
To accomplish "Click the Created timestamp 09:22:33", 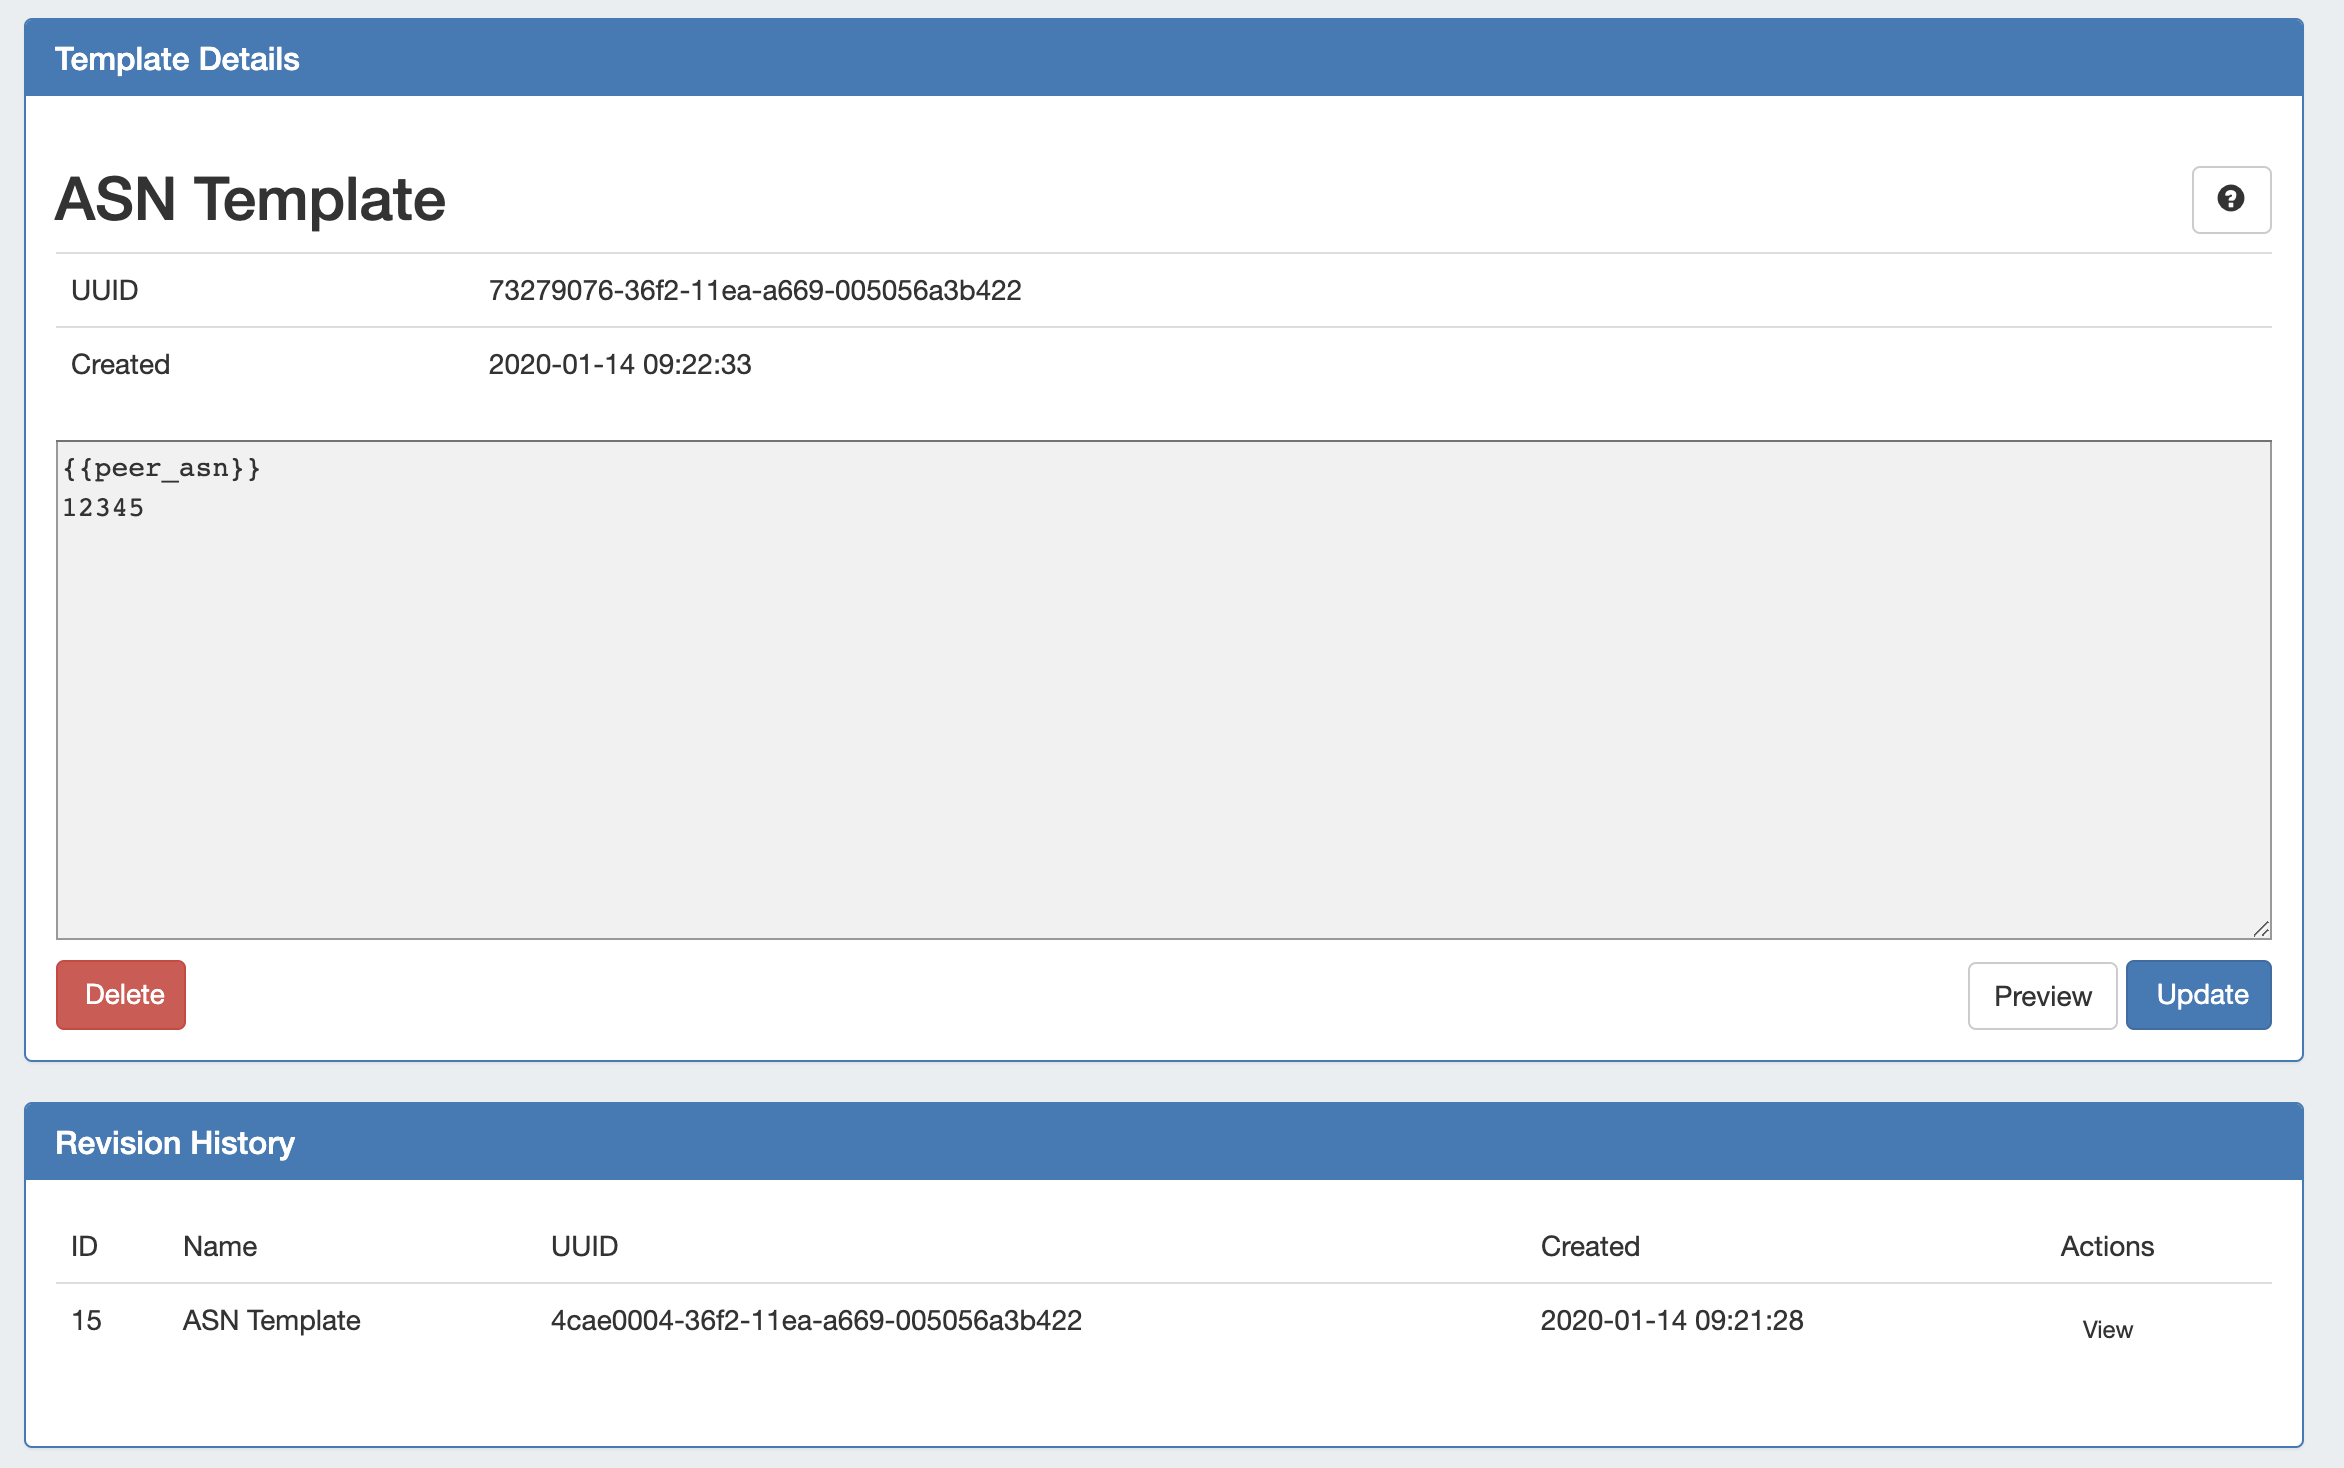I will [x=619, y=364].
